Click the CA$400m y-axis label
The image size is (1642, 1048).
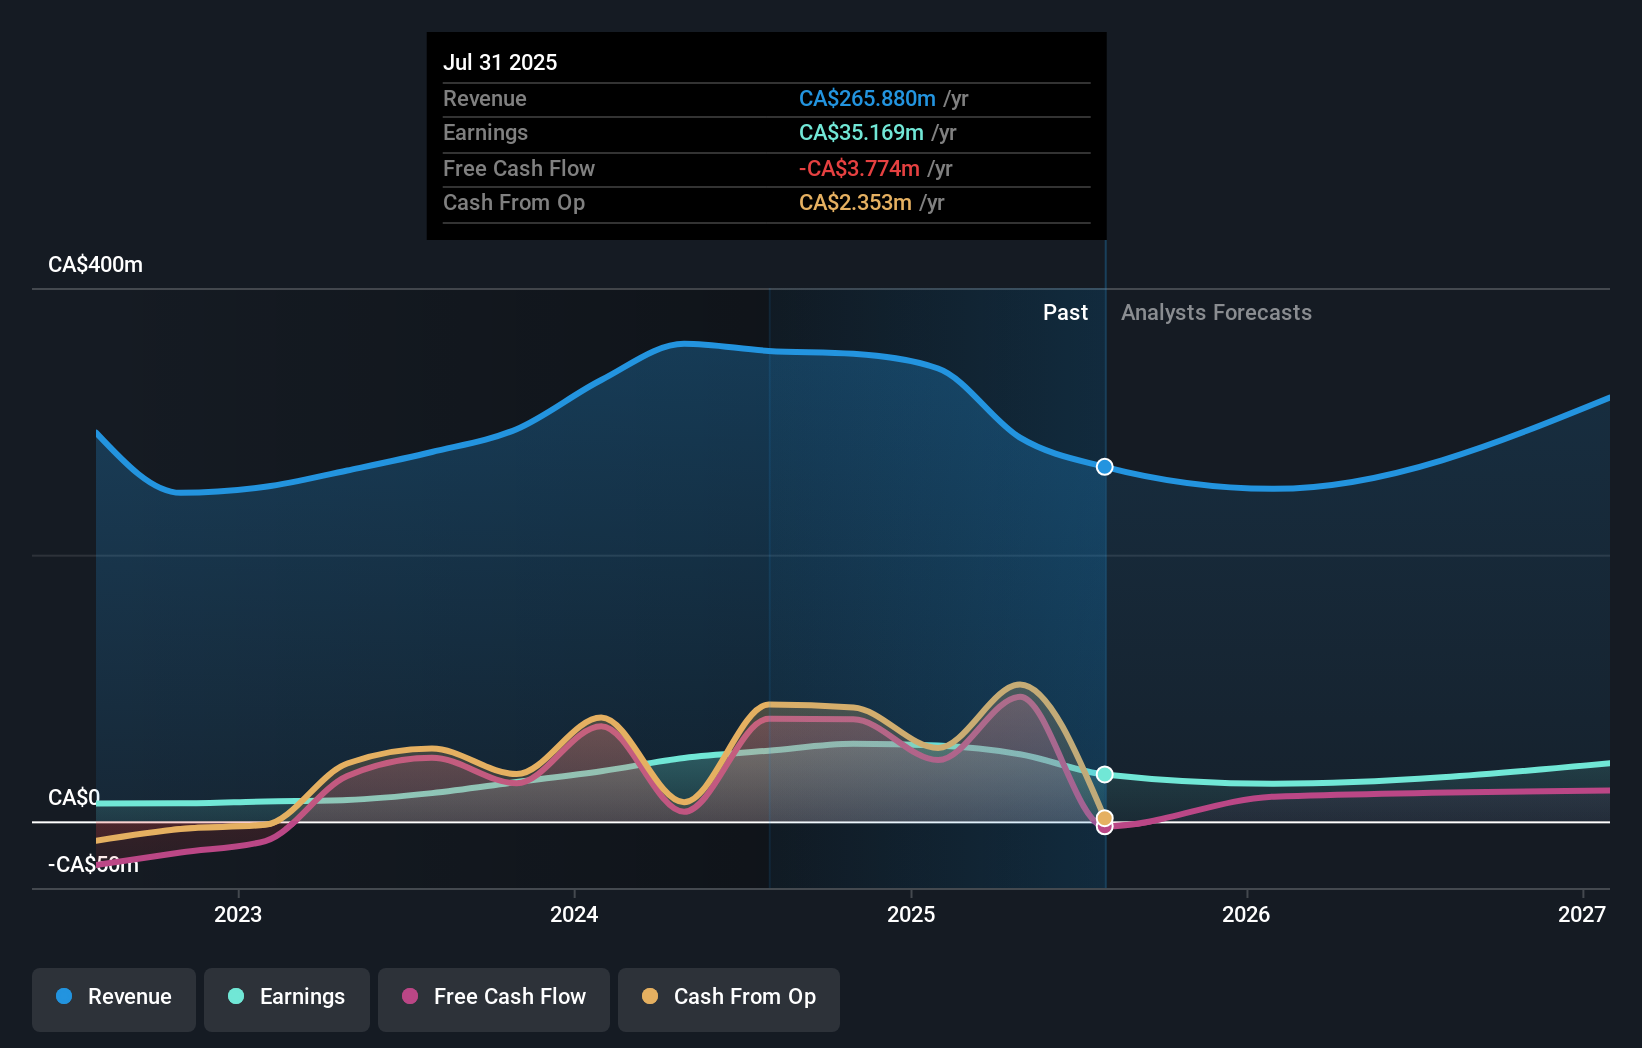[95, 265]
